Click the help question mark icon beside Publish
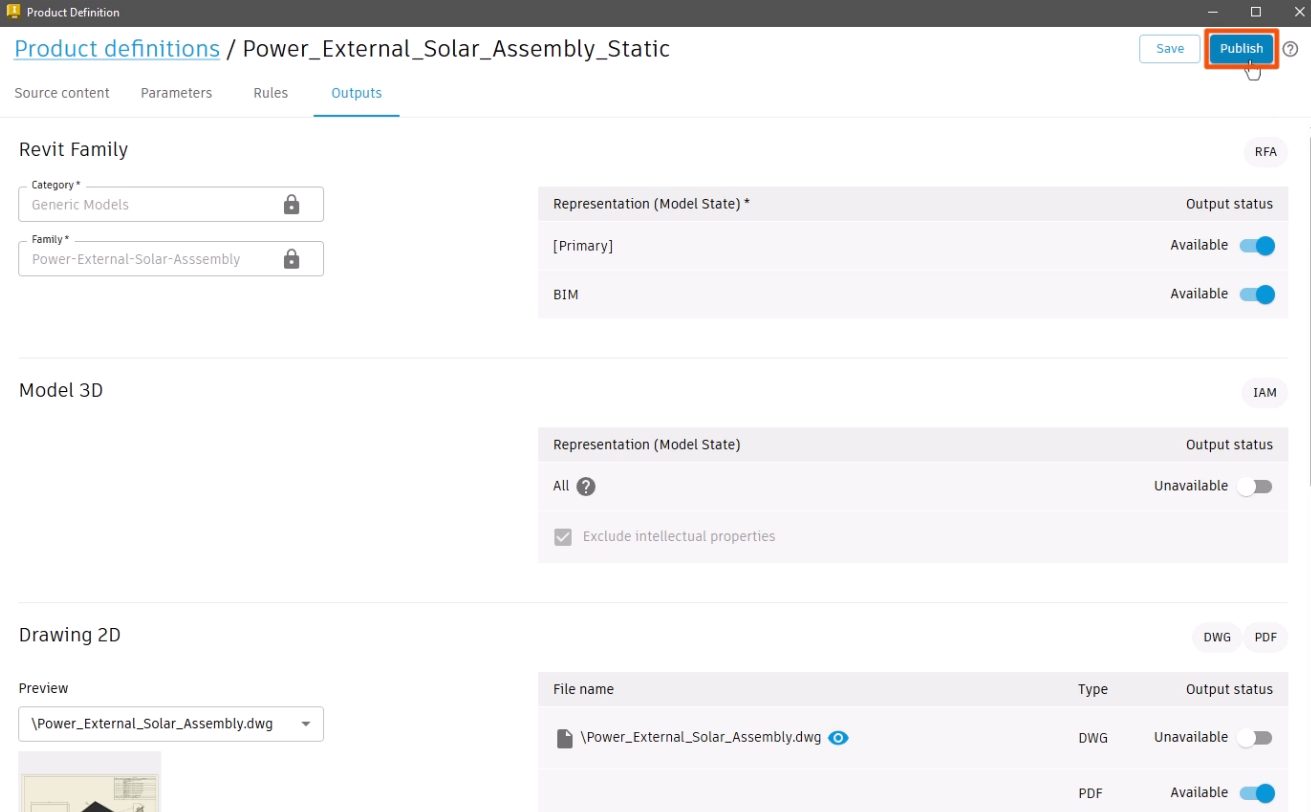Viewport: 1311px width, 812px height. point(1290,49)
